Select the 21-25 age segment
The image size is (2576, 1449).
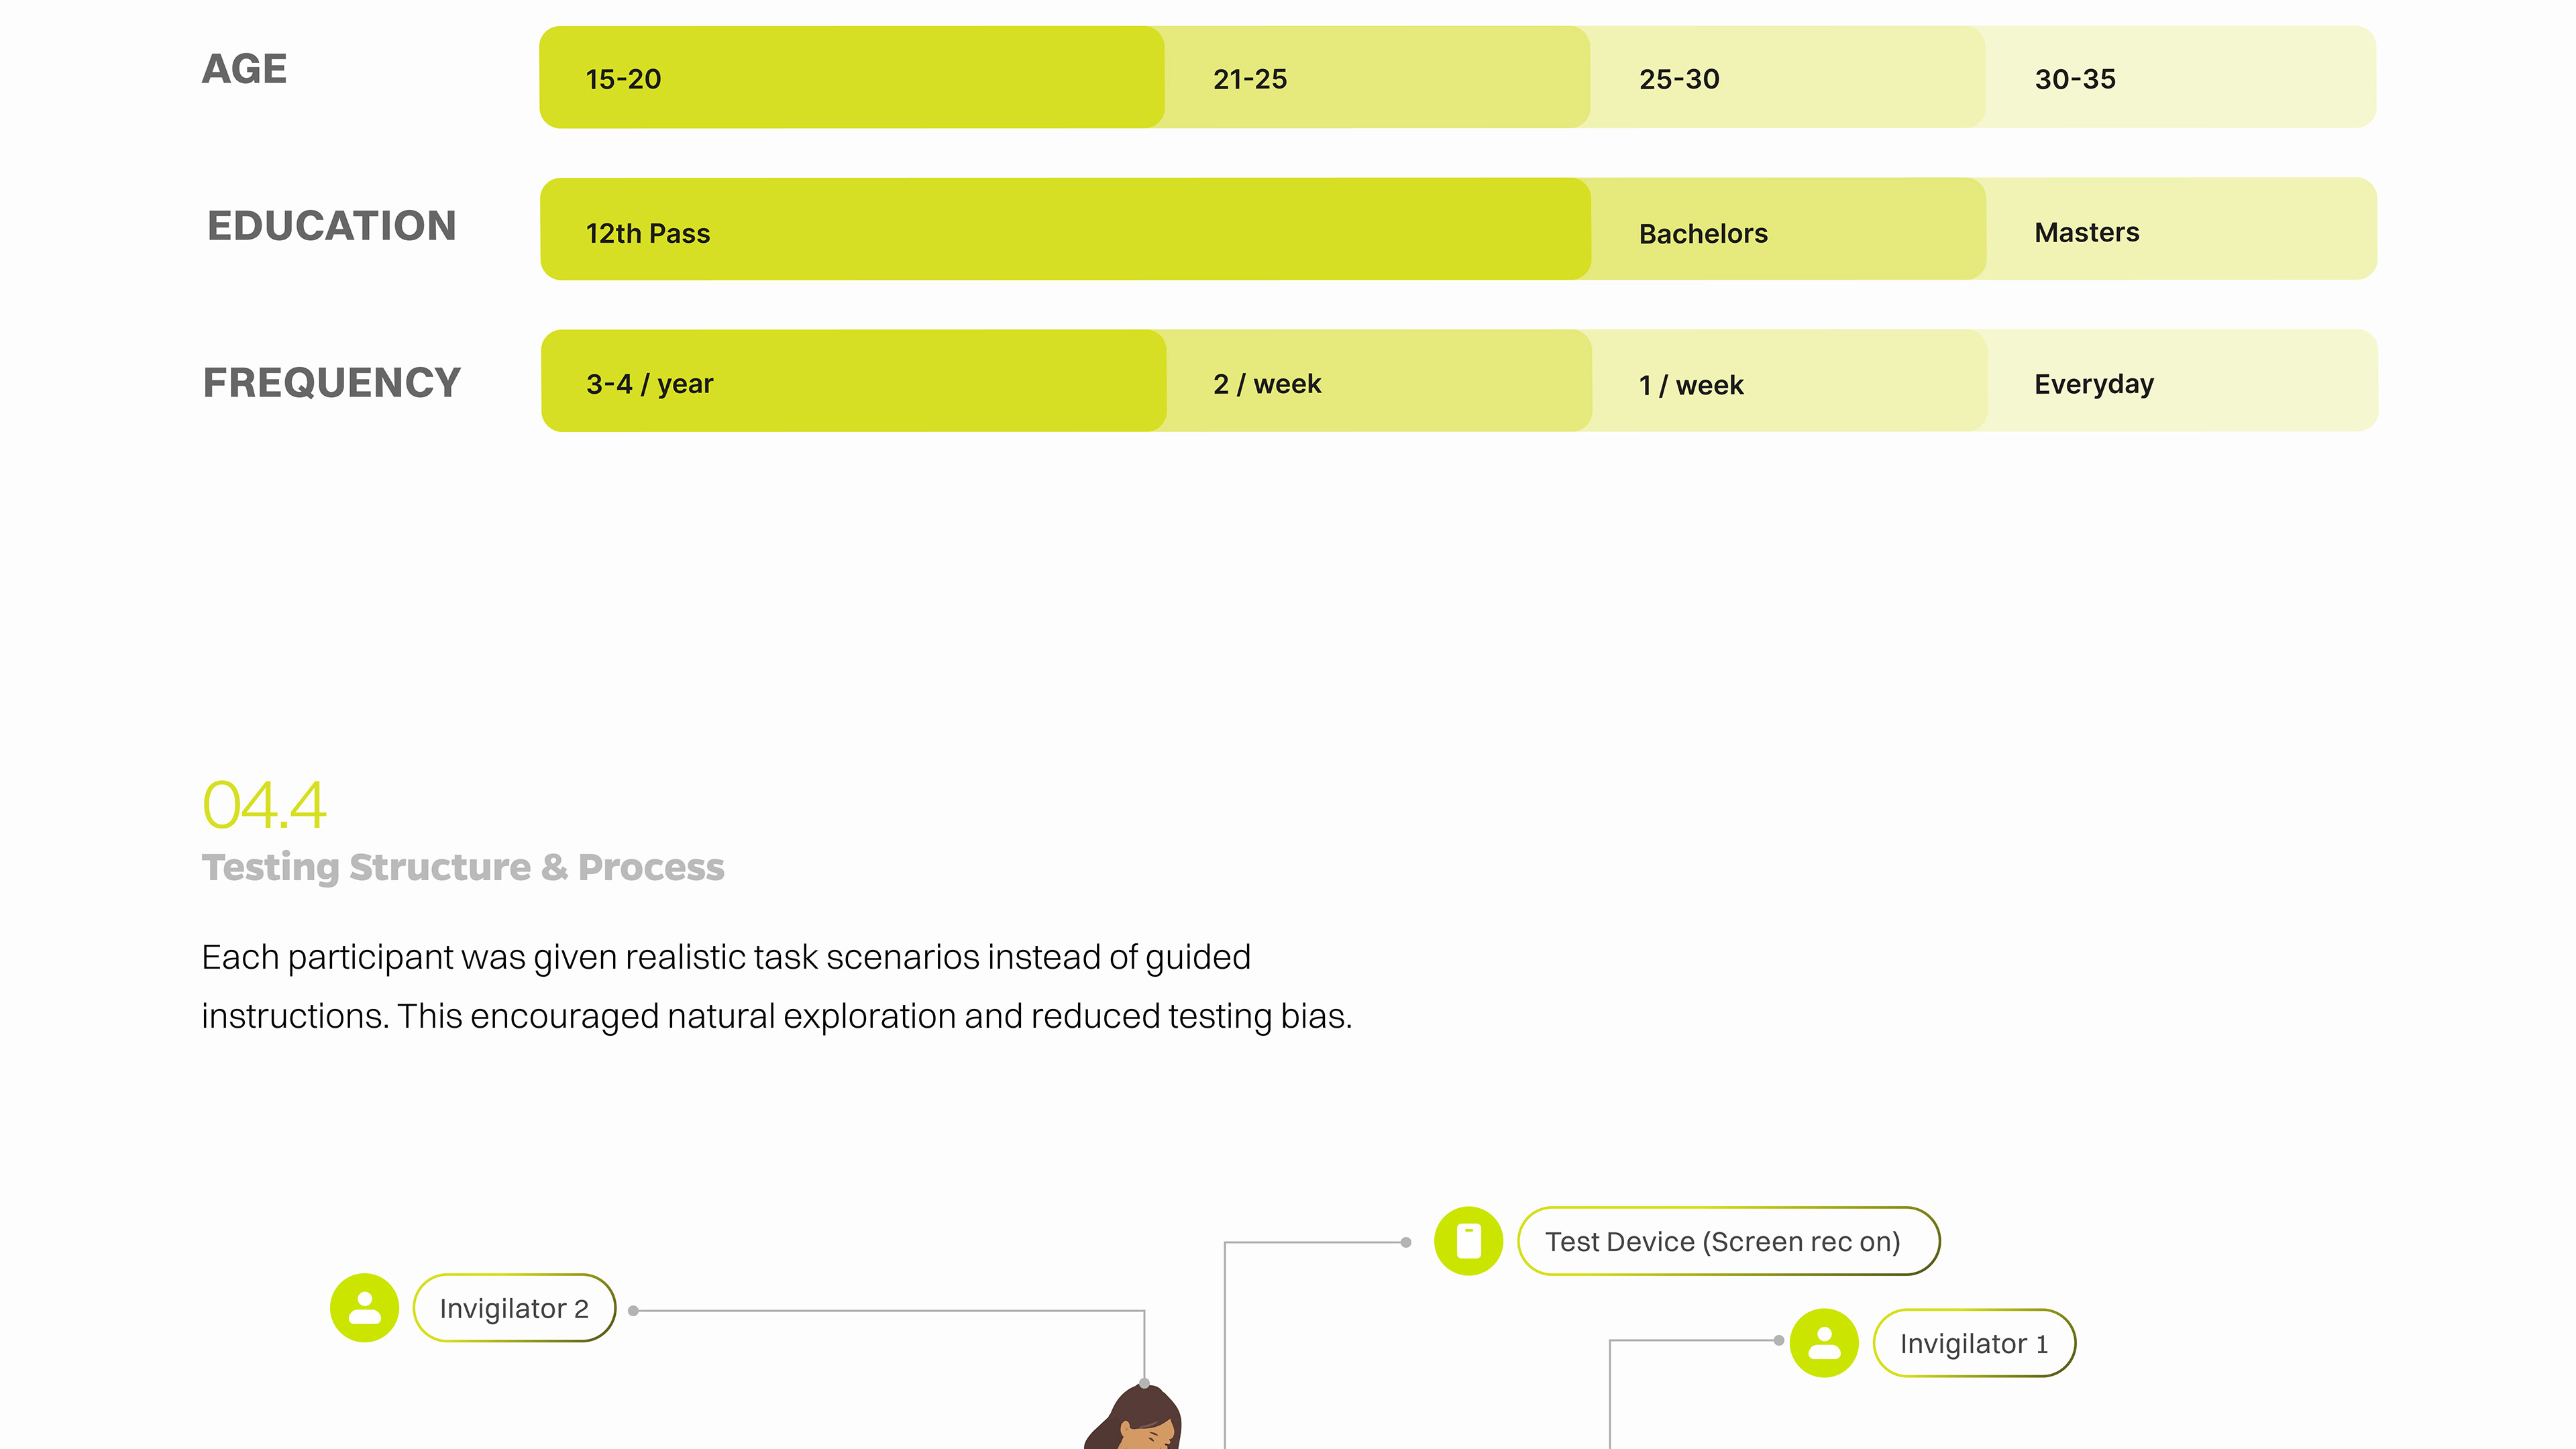coord(1376,78)
